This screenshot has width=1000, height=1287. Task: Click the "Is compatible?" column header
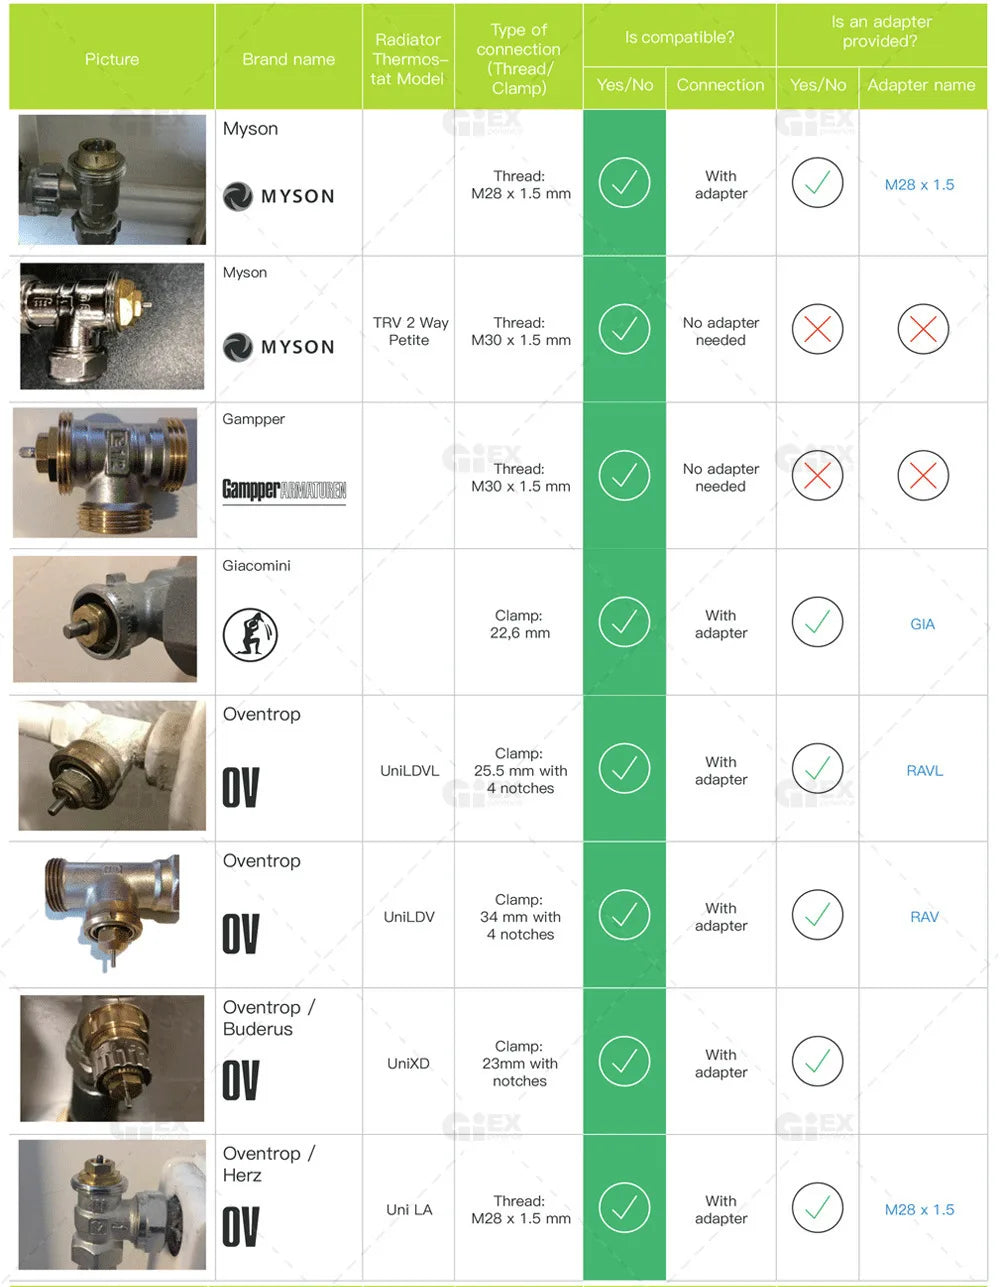tap(679, 37)
